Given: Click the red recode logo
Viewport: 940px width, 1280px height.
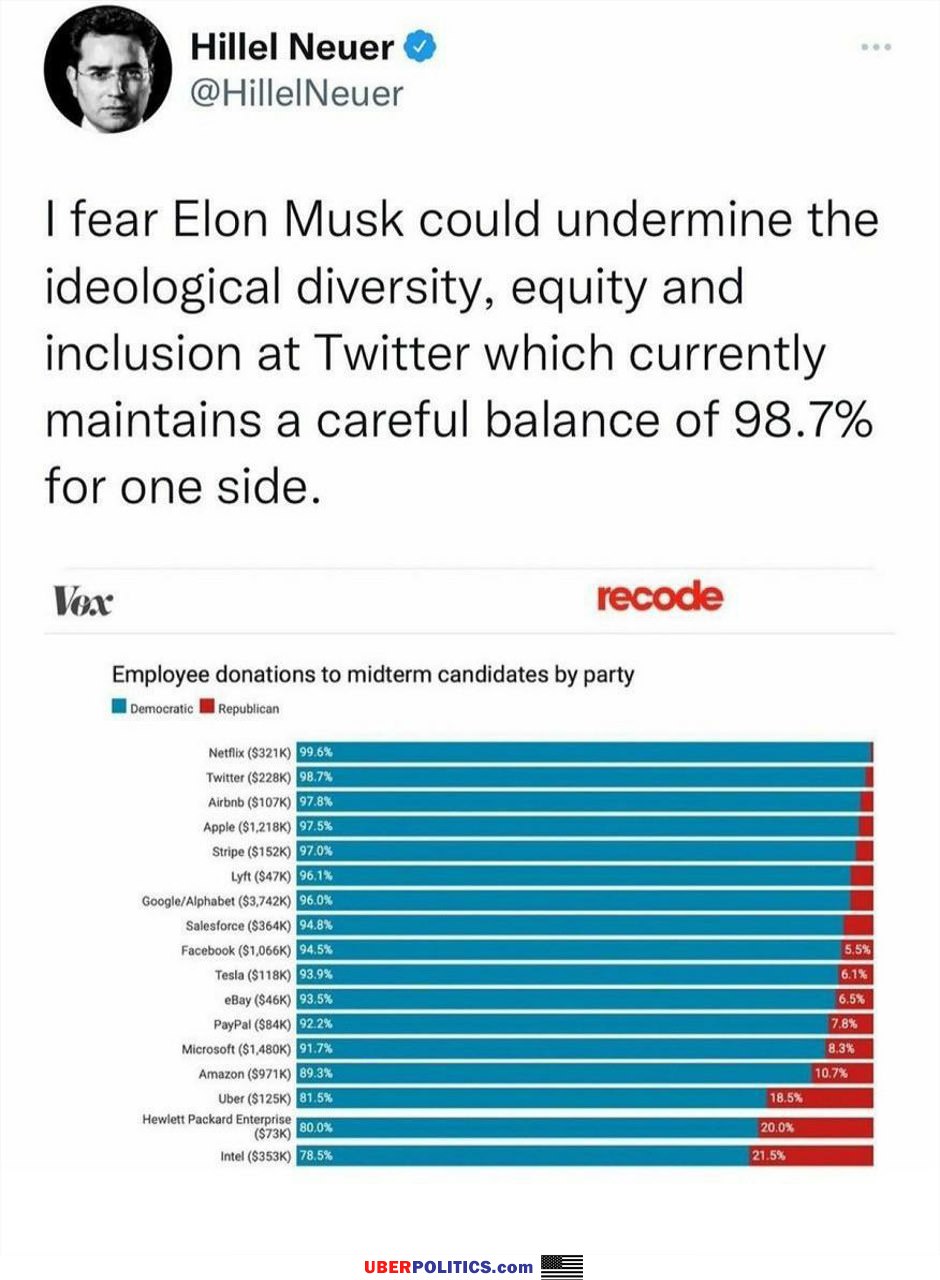Looking at the screenshot, I should (x=659, y=598).
